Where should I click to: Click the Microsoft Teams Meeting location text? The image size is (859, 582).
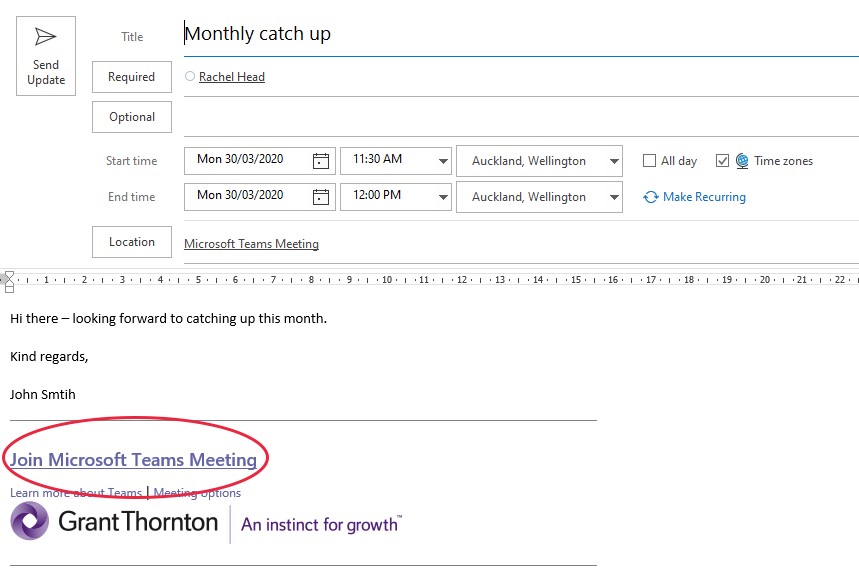[251, 244]
